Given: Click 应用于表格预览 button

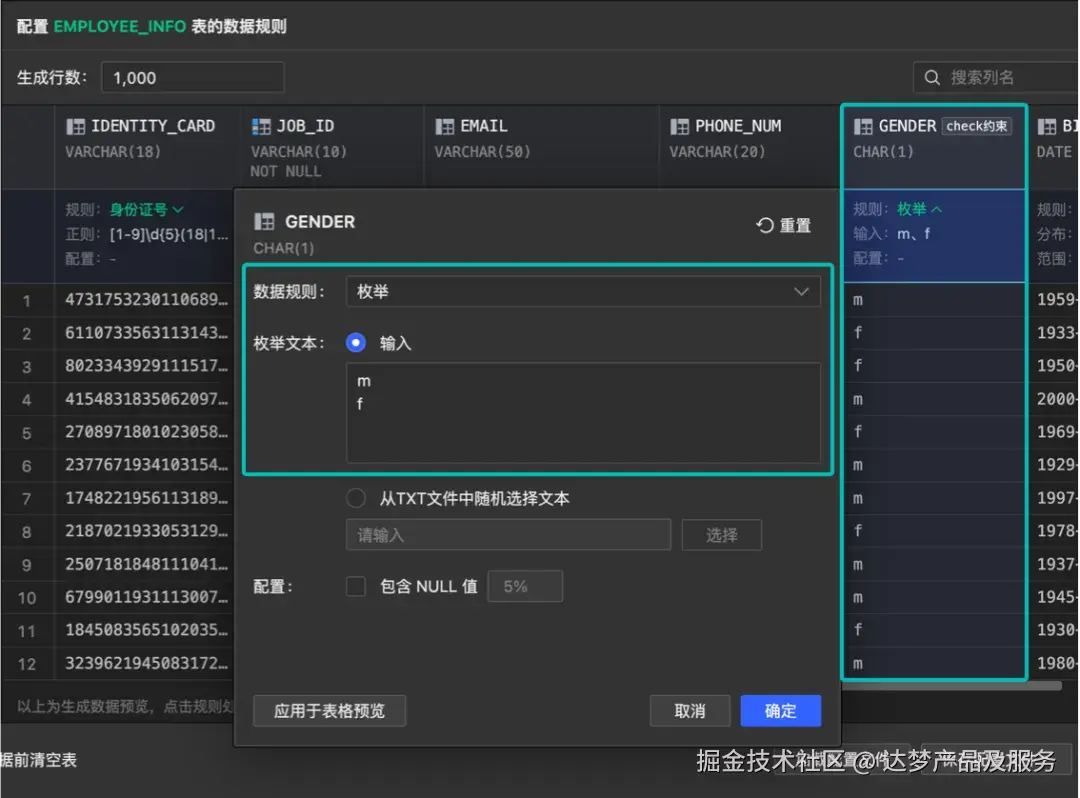Looking at the screenshot, I should (x=329, y=711).
